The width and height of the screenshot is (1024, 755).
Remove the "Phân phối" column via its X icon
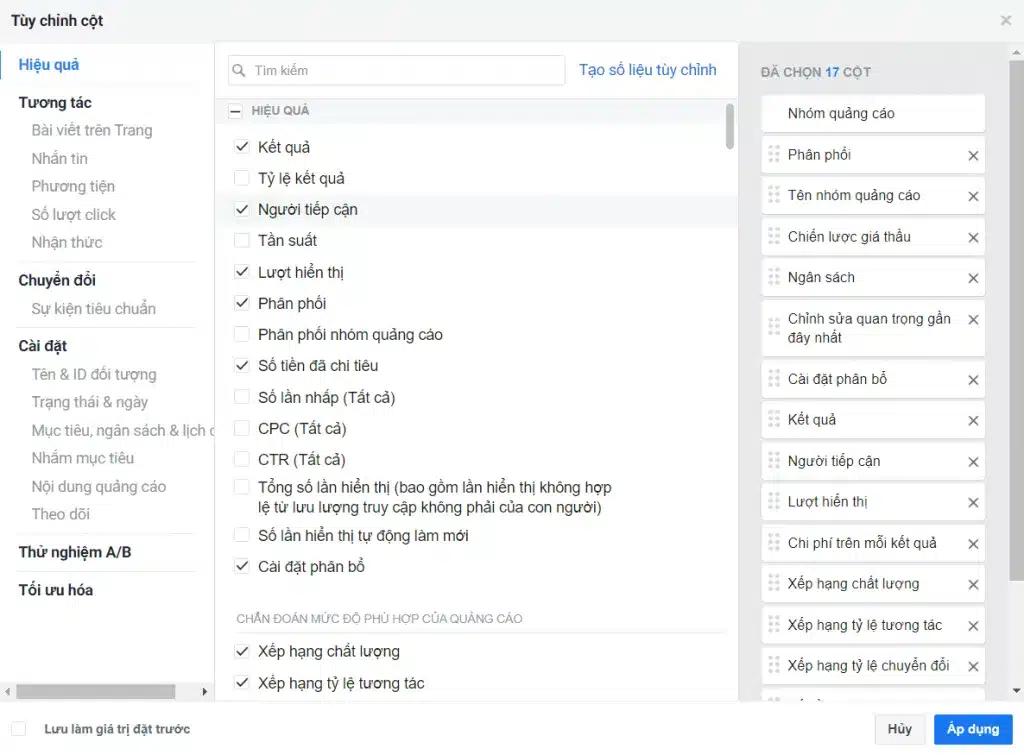(x=974, y=155)
